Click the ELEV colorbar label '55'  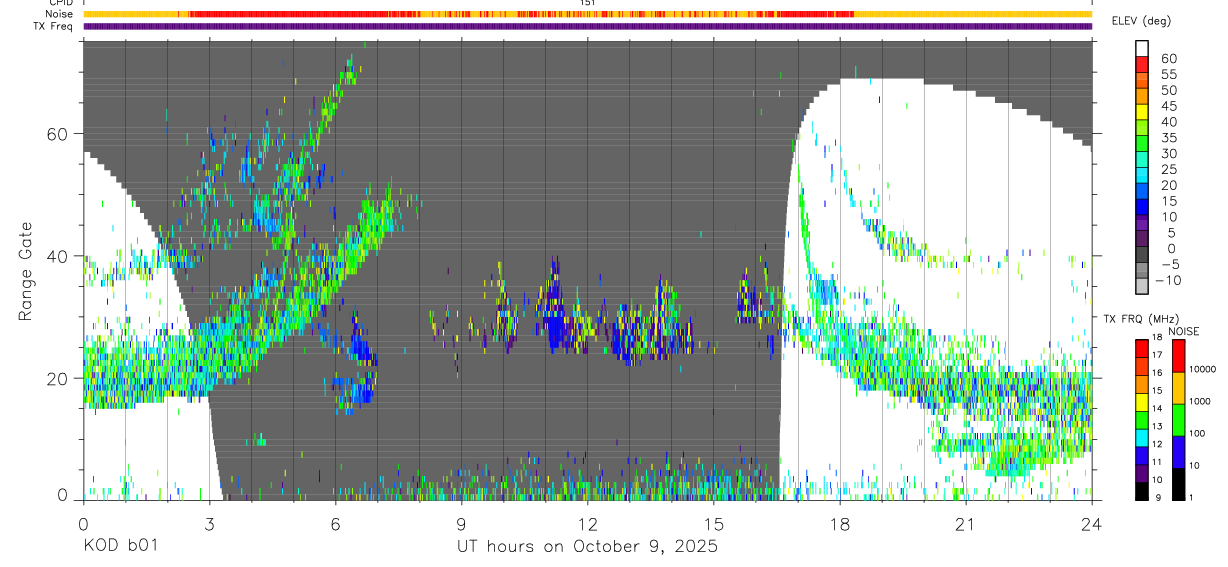(1168, 75)
